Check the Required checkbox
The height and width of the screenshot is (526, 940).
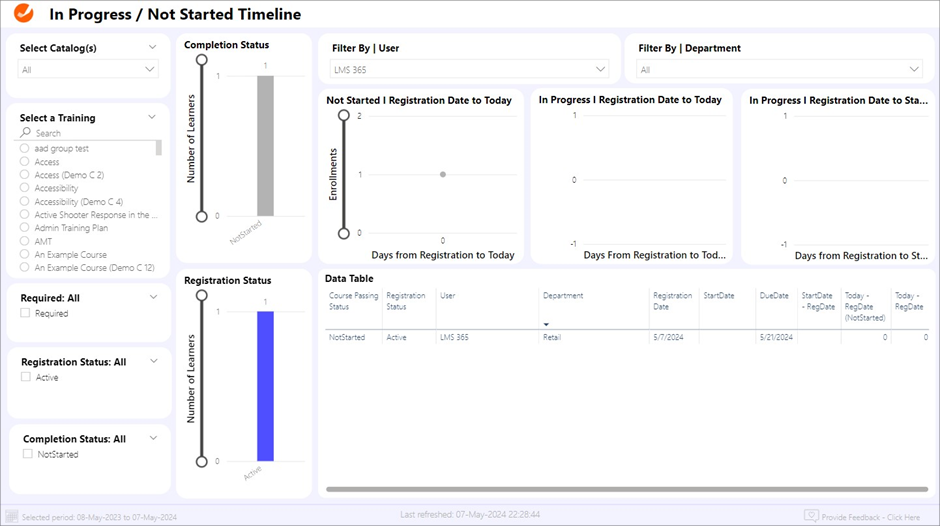pyautogui.click(x=26, y=314)
